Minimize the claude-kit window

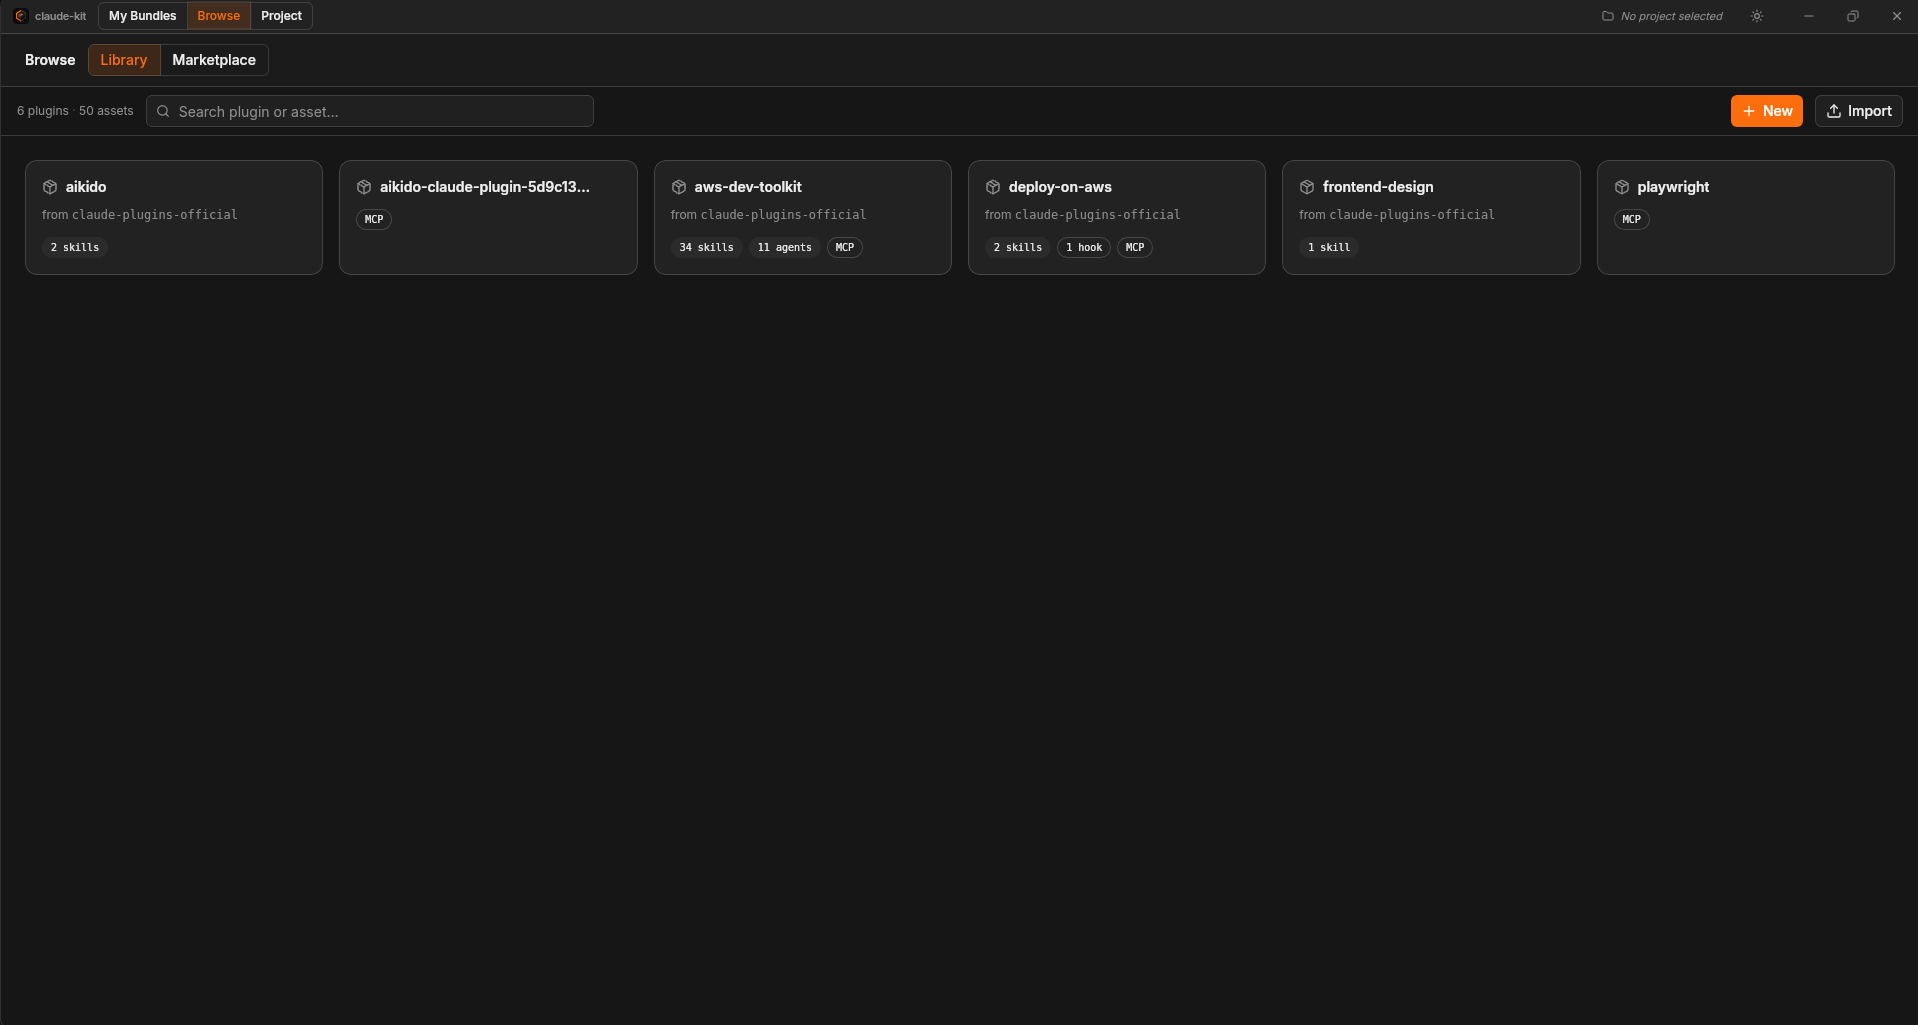[1809, 16]
